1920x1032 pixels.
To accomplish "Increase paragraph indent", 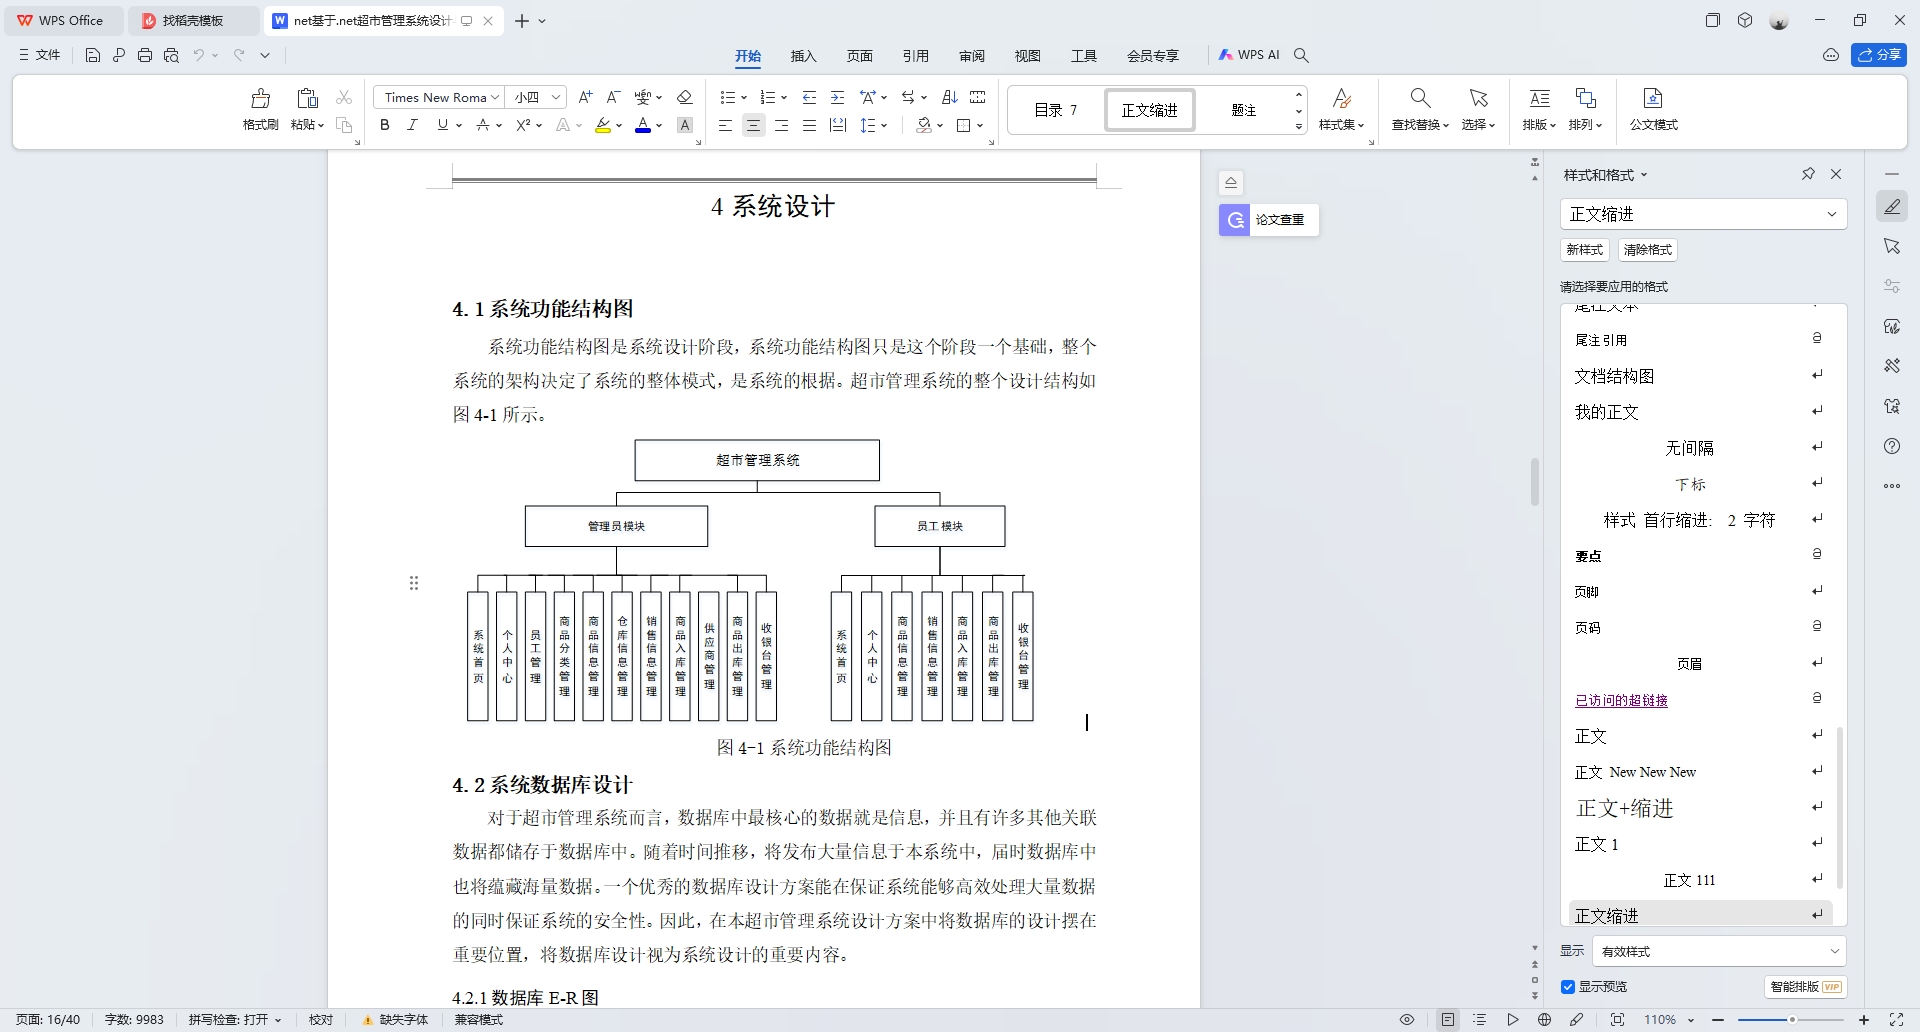I will pos(838,97).
